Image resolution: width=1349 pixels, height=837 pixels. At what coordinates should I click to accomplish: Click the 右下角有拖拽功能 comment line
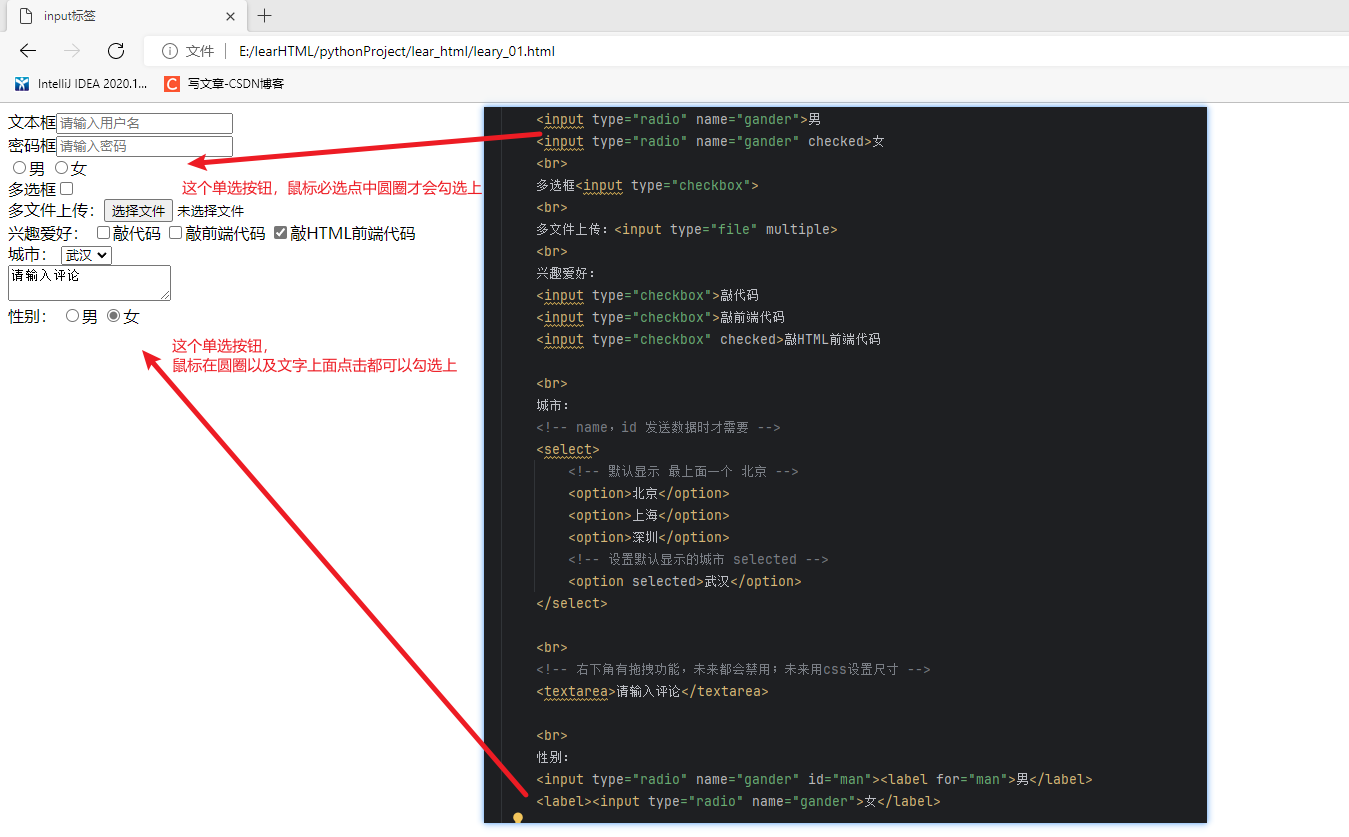coord(734,669)
